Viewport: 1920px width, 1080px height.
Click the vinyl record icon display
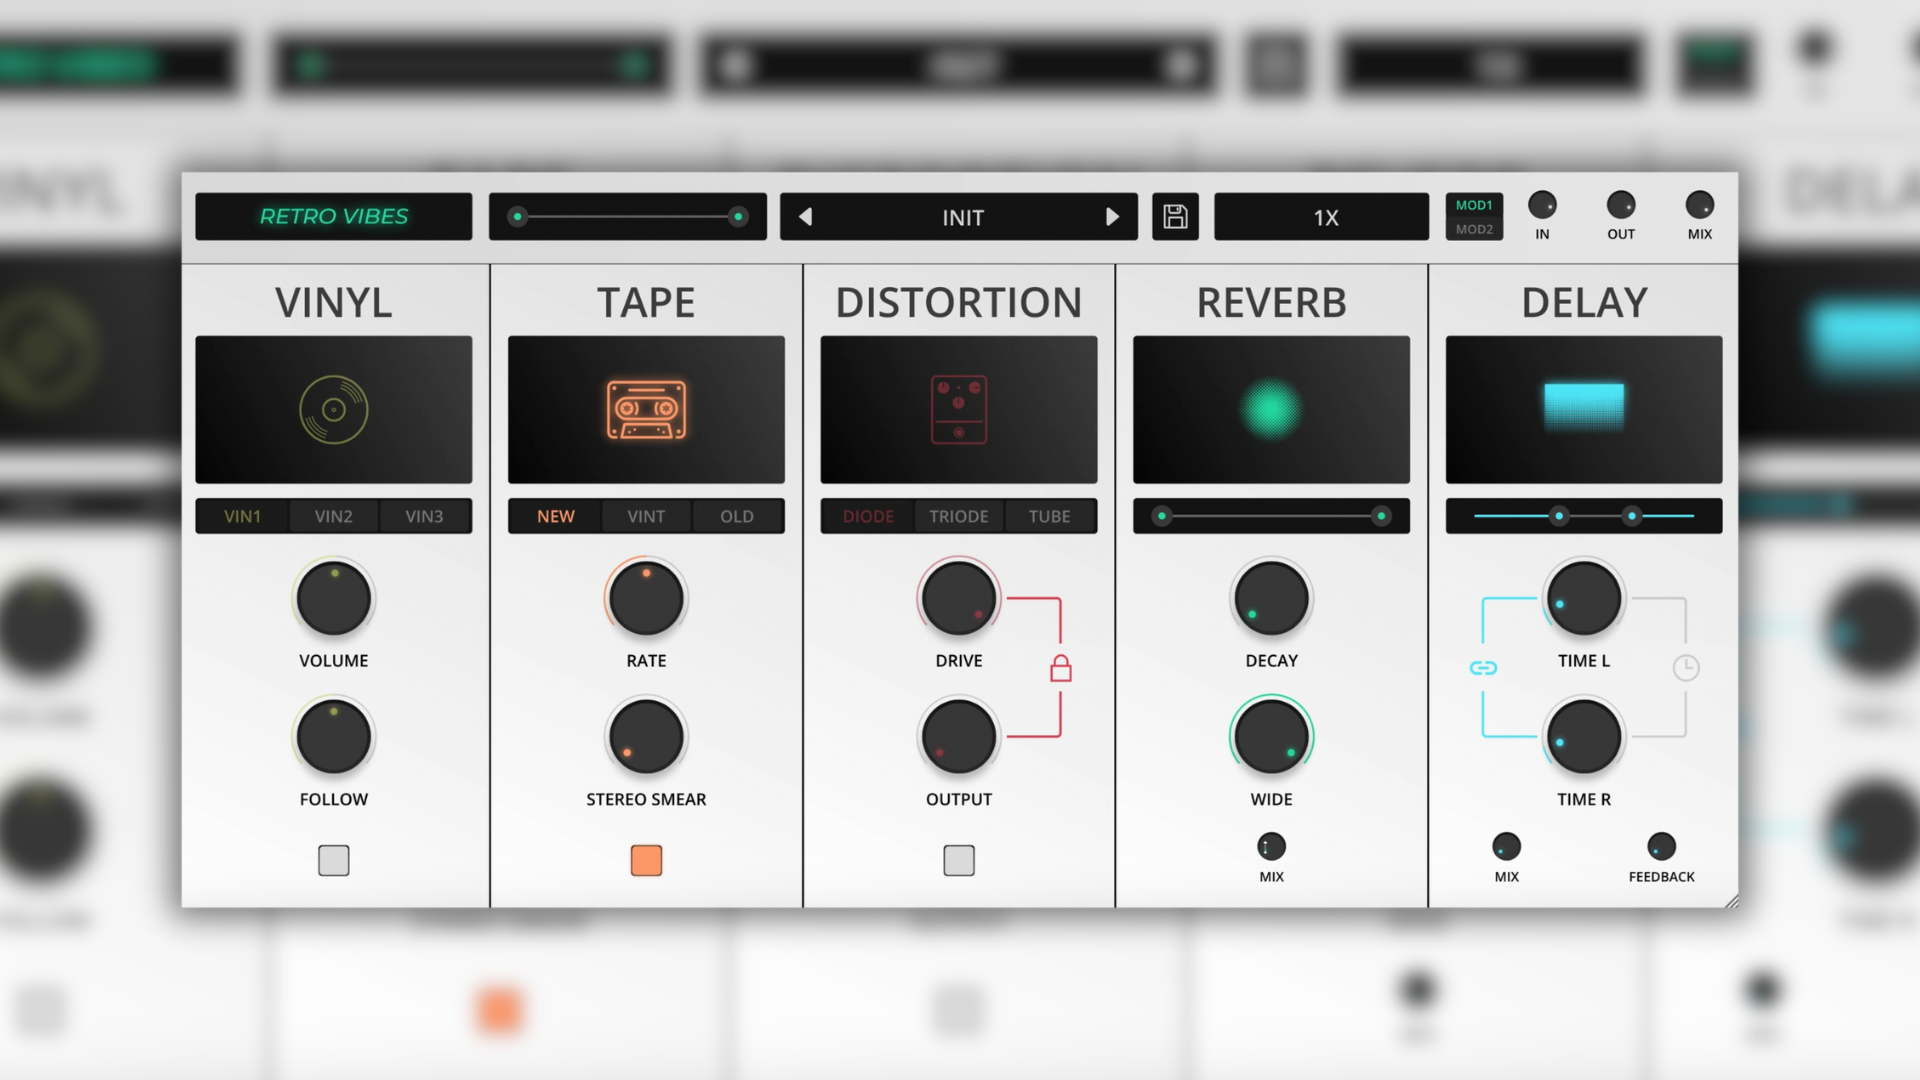(x=333, y=409)
